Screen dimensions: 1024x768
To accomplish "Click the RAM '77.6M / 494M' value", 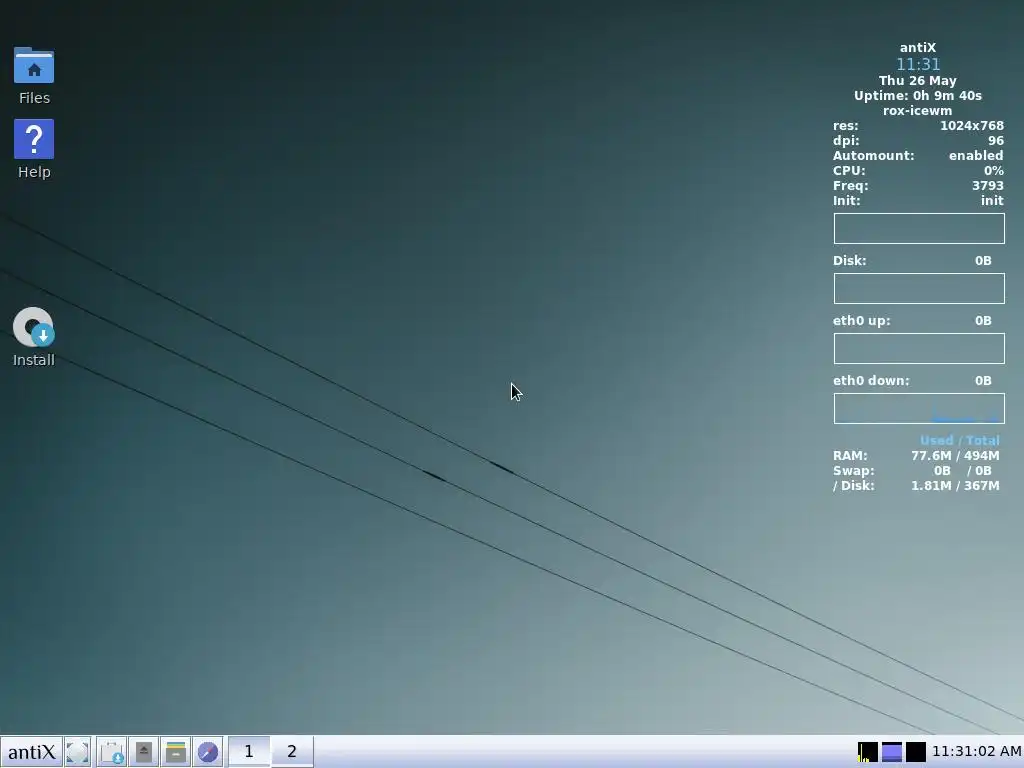I will [x=955, y=455].
